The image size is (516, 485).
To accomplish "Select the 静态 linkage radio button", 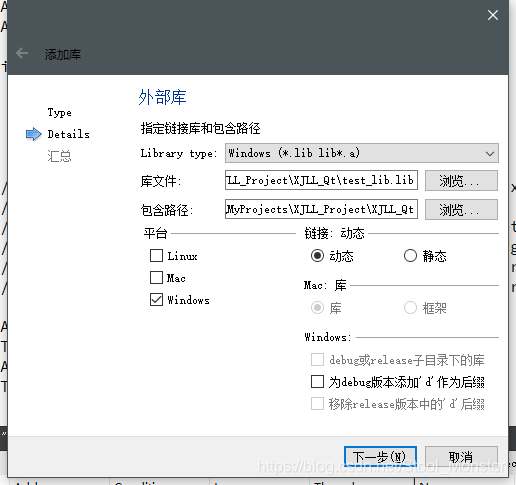I will coord(410,256).
